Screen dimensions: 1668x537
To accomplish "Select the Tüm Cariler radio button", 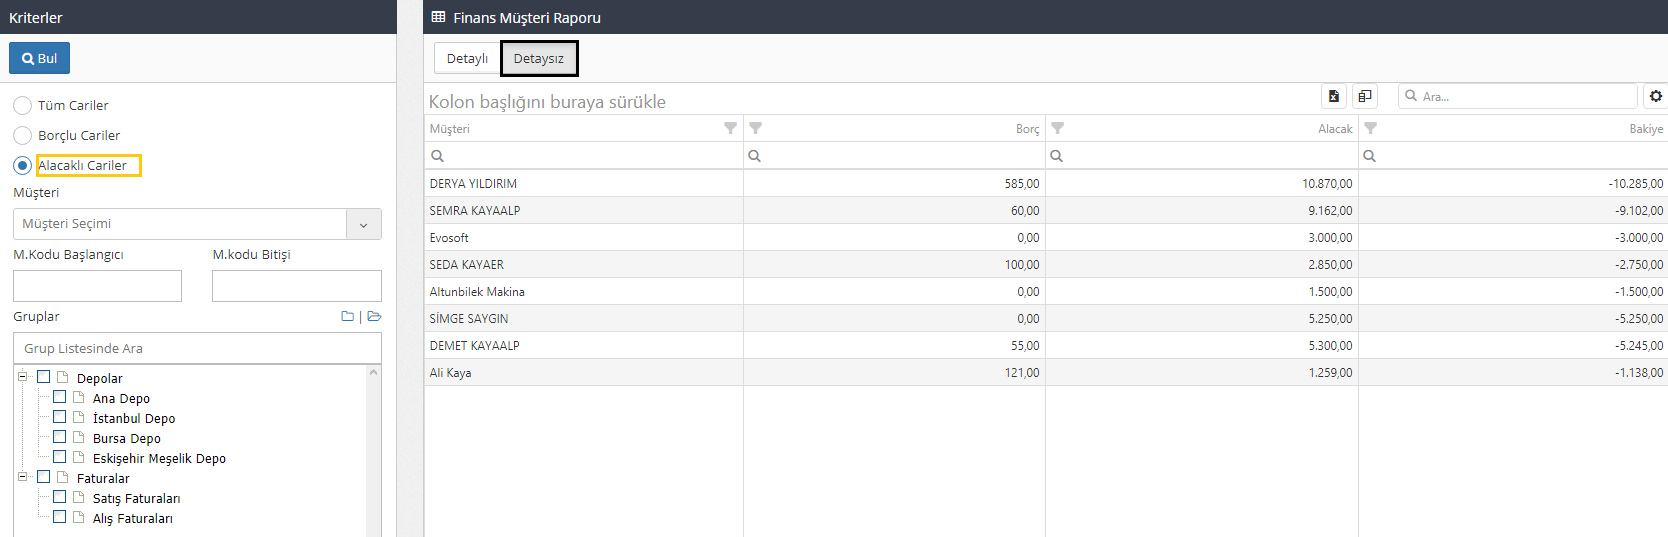I will (x=22, y=105).
